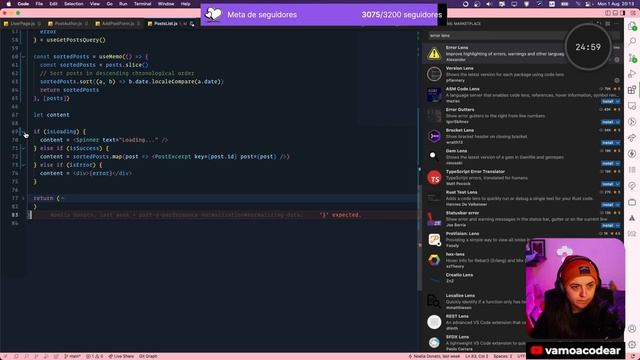This screenshot has height=360, width=640.
Task: Install the Rust Test Lens extension
Action: pyautogui.click(x=608, y=204)
